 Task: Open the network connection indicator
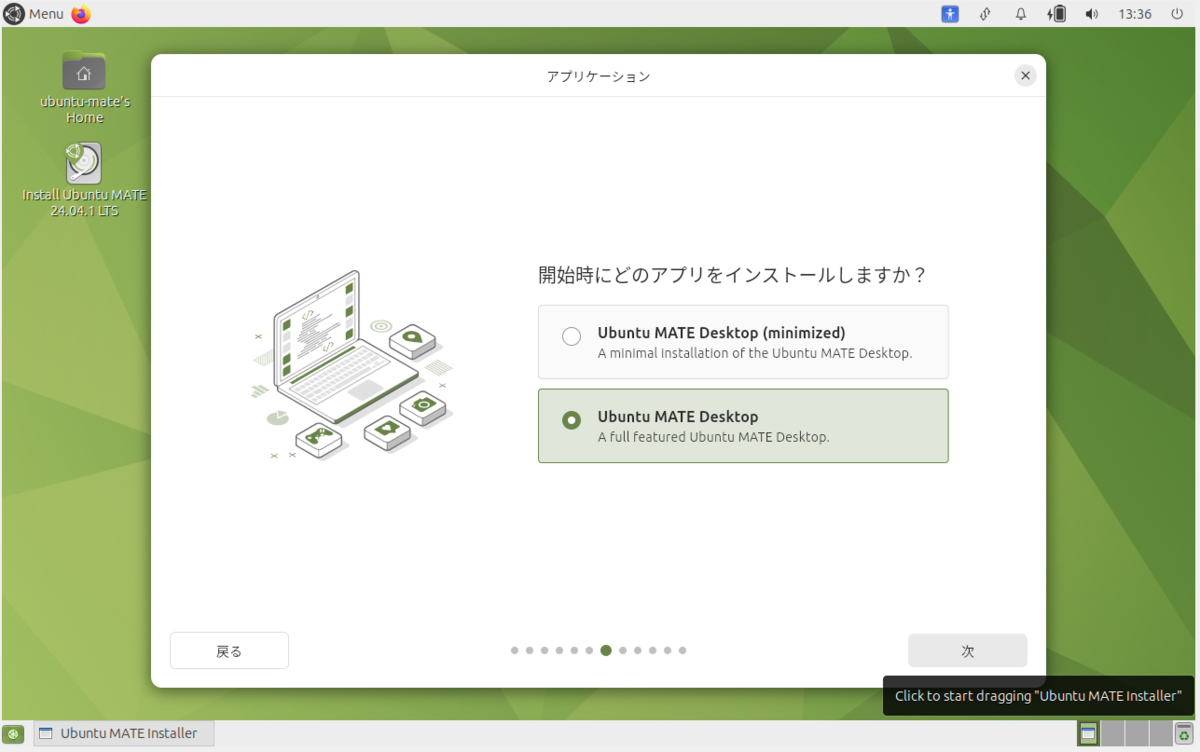(x=985, y=14)
